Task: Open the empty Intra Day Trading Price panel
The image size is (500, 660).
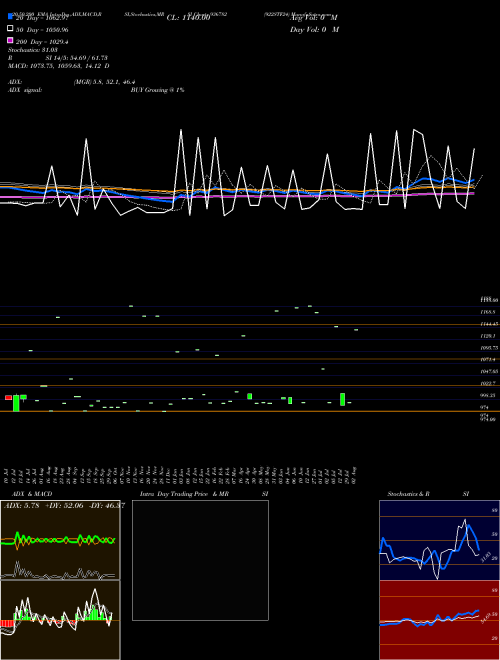Action: pyautogui.click(x=200, y=560)
